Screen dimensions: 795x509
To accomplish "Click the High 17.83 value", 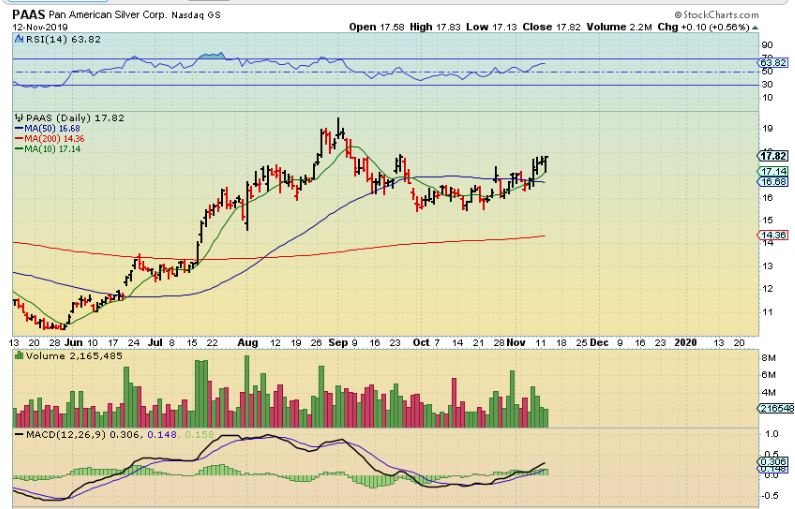I will click(435, 27).
